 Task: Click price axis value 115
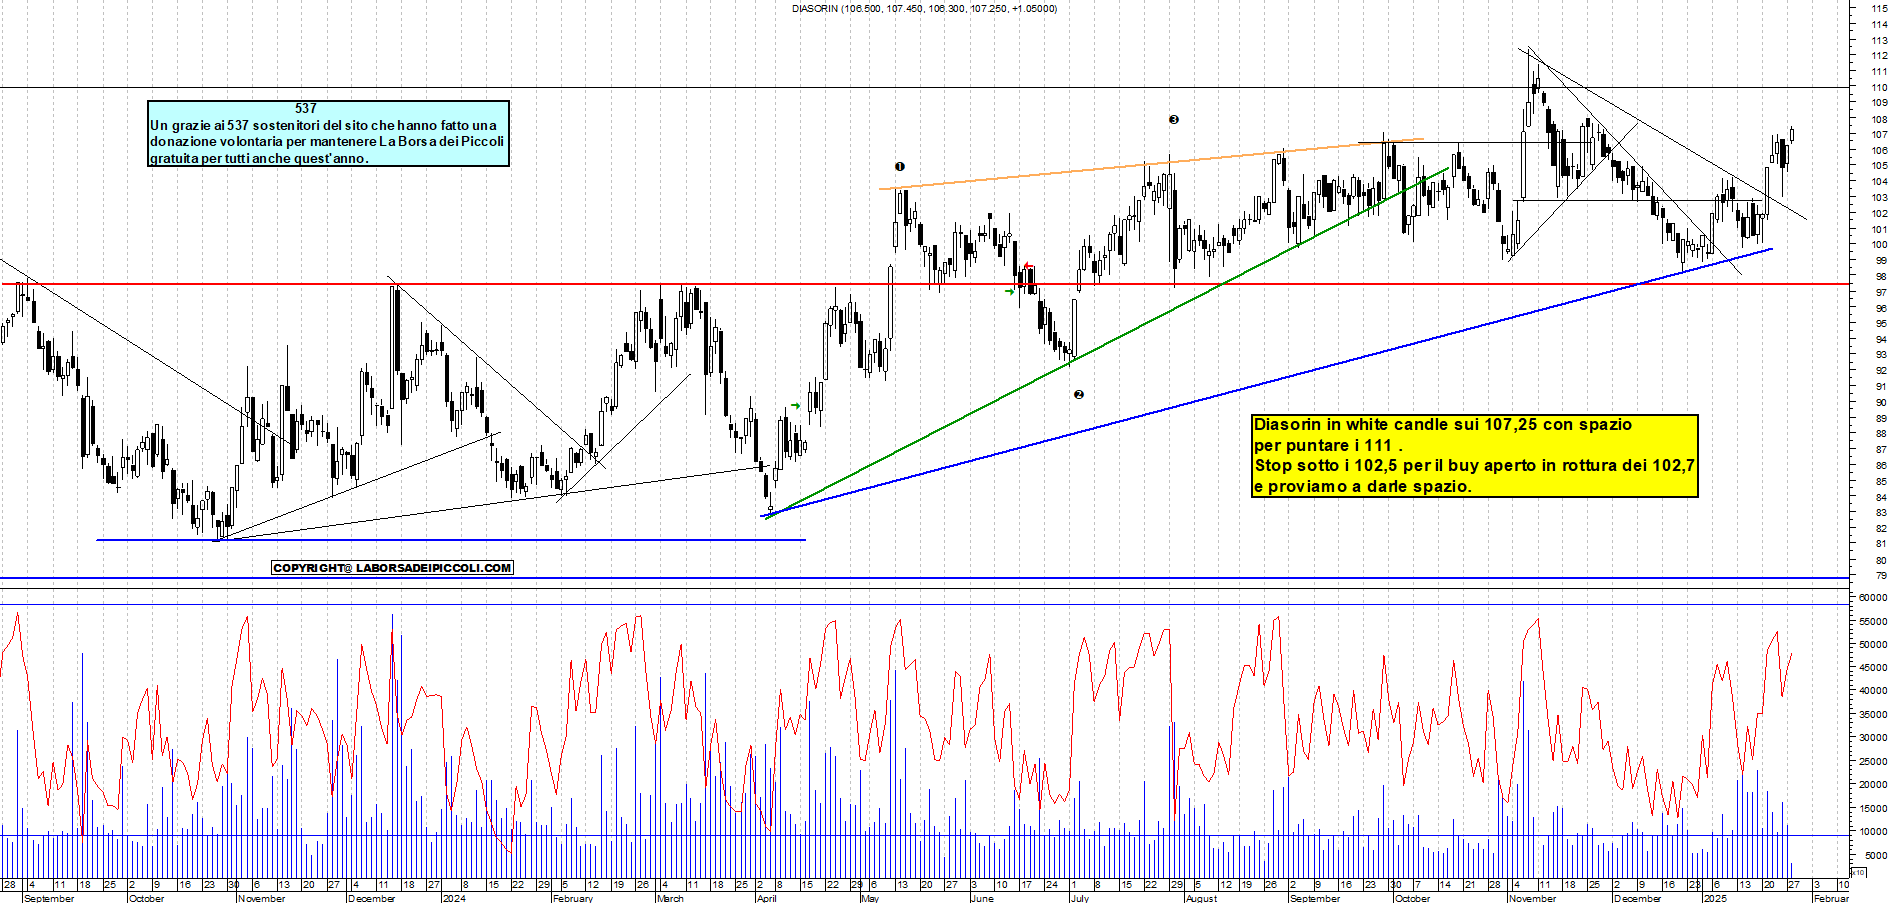click(1880, 9)
